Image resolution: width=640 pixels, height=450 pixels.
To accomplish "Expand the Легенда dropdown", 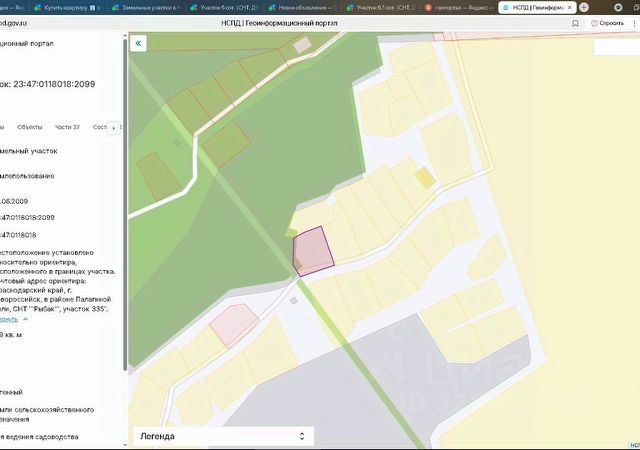I will [x=223, y=436].
